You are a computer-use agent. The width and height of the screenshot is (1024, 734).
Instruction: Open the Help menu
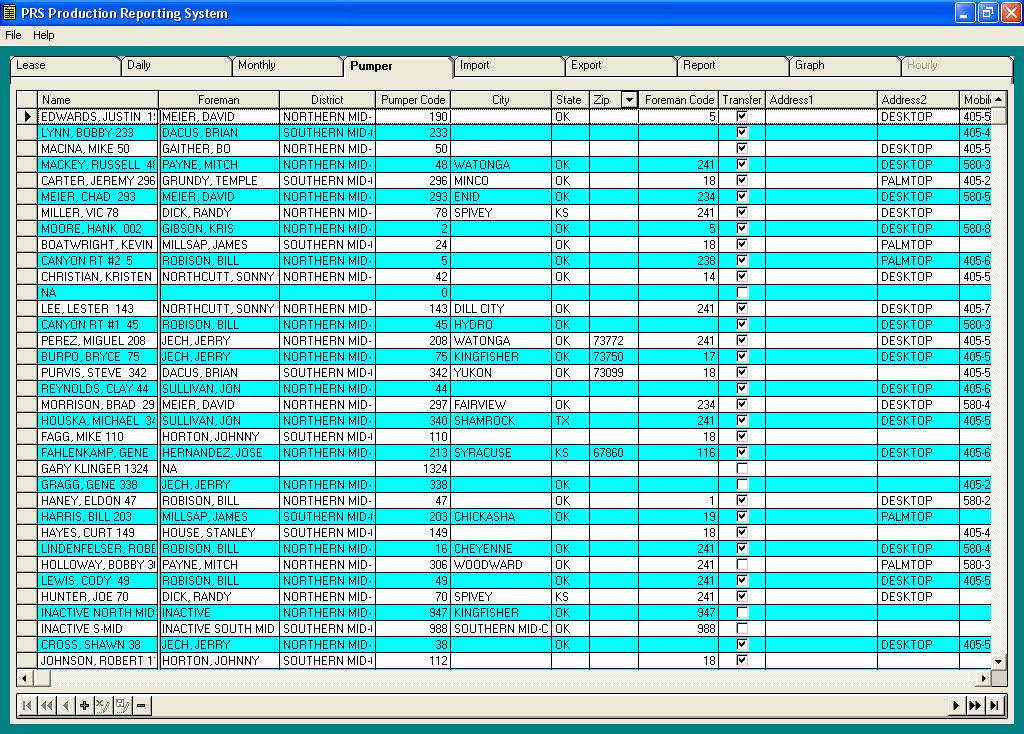coord(42,35)
